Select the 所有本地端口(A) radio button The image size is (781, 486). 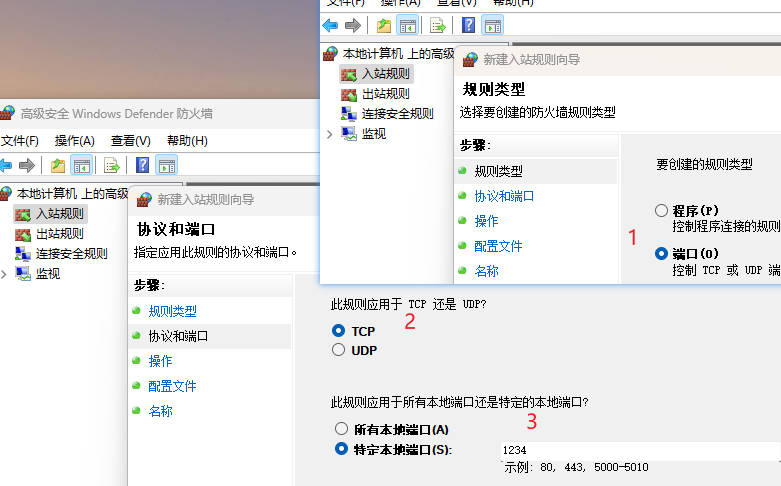click(341, 428)
